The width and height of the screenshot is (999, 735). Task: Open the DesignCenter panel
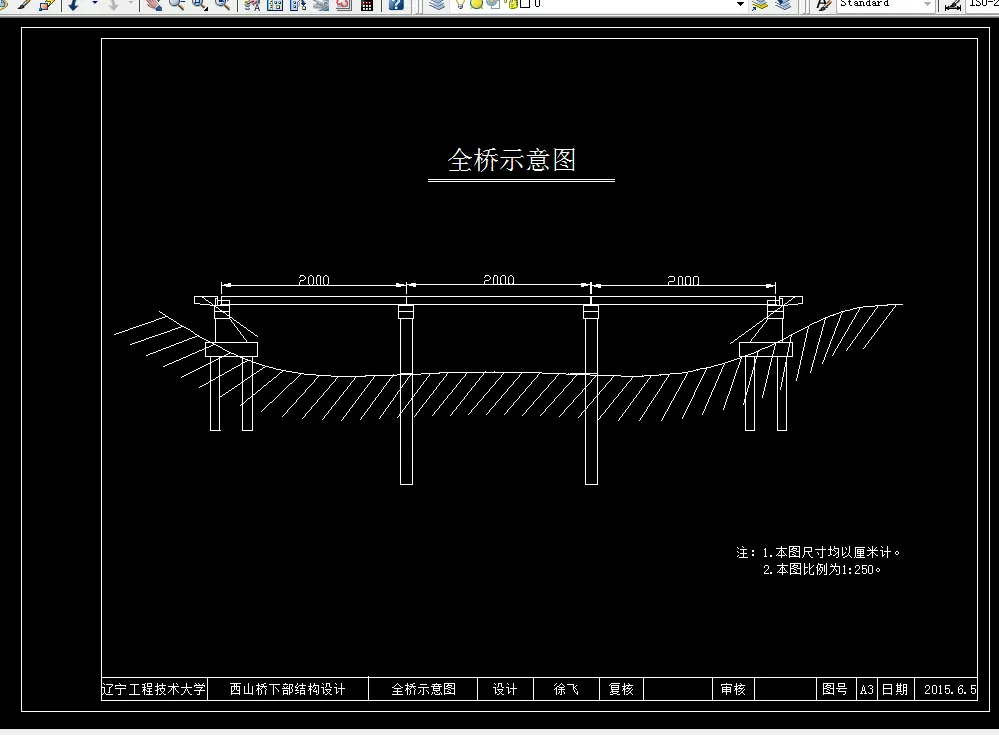click(x=275, y=4)
